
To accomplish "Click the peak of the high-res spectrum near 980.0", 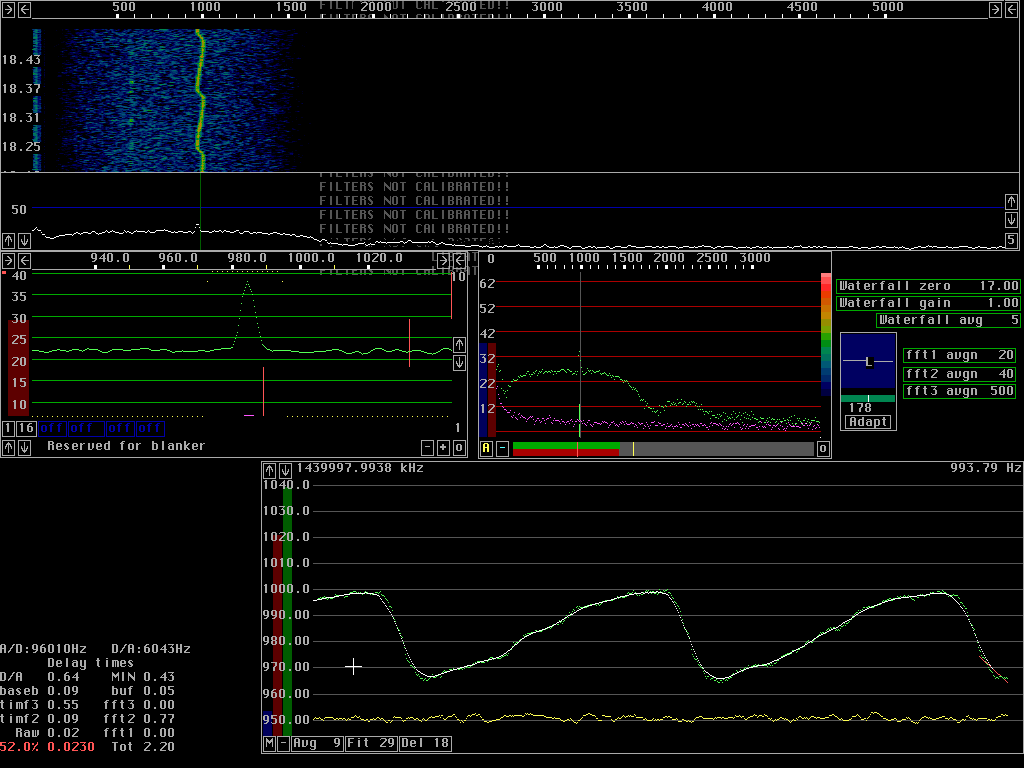I will pyautogui.click(x=248, y=283).
